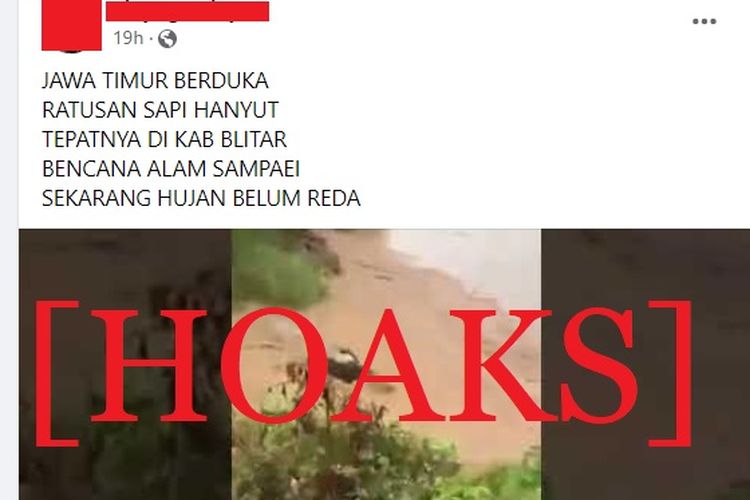The height and width of the screenshot is (500, 750).
Task: Click the red-covered profile picture
Action: coord(72,25)
